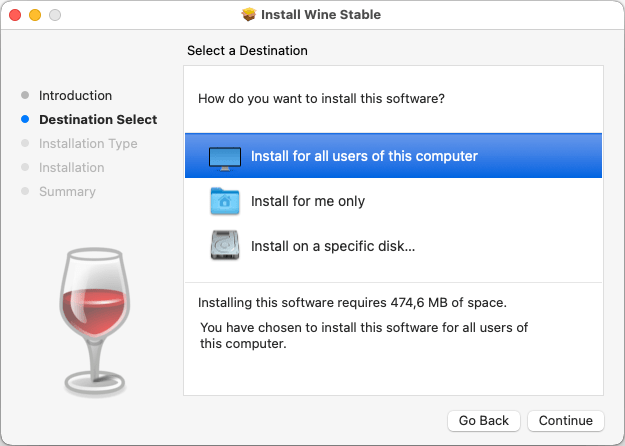Click the blue home folder icon
625x446 pixels.
point(225,201)
